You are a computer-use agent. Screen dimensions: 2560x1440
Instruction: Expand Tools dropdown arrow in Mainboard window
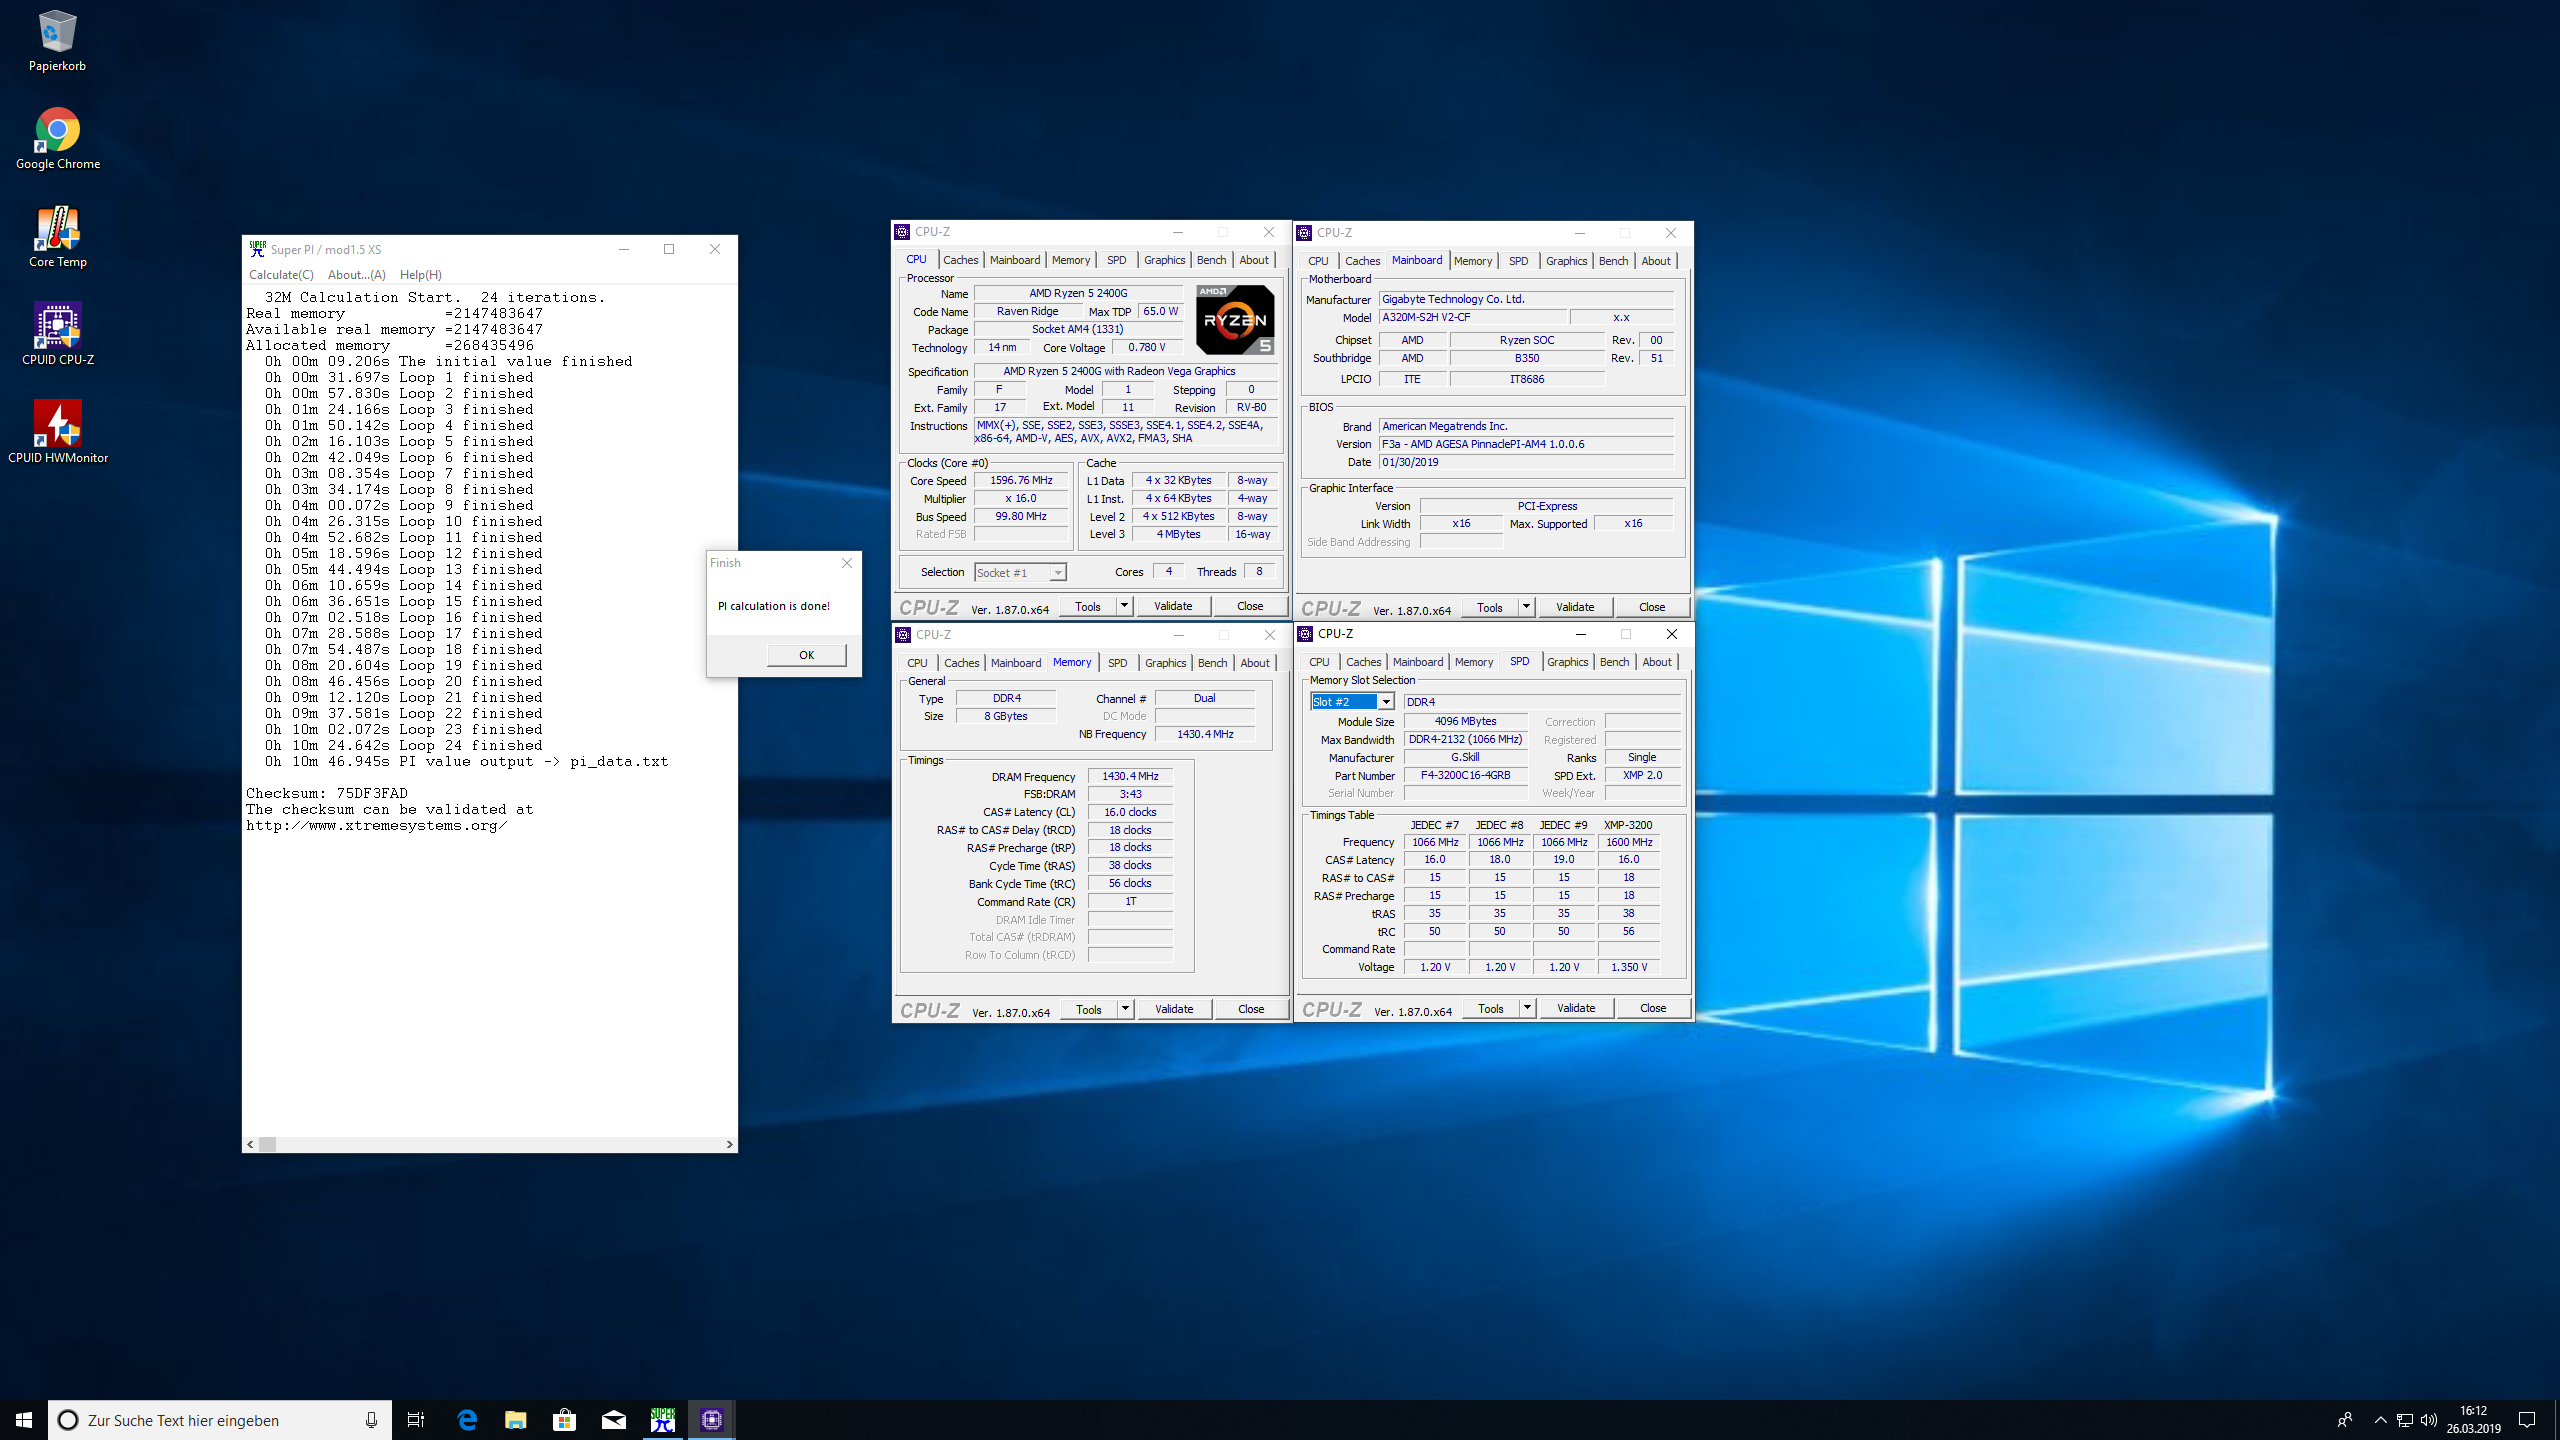[1526, 607]
